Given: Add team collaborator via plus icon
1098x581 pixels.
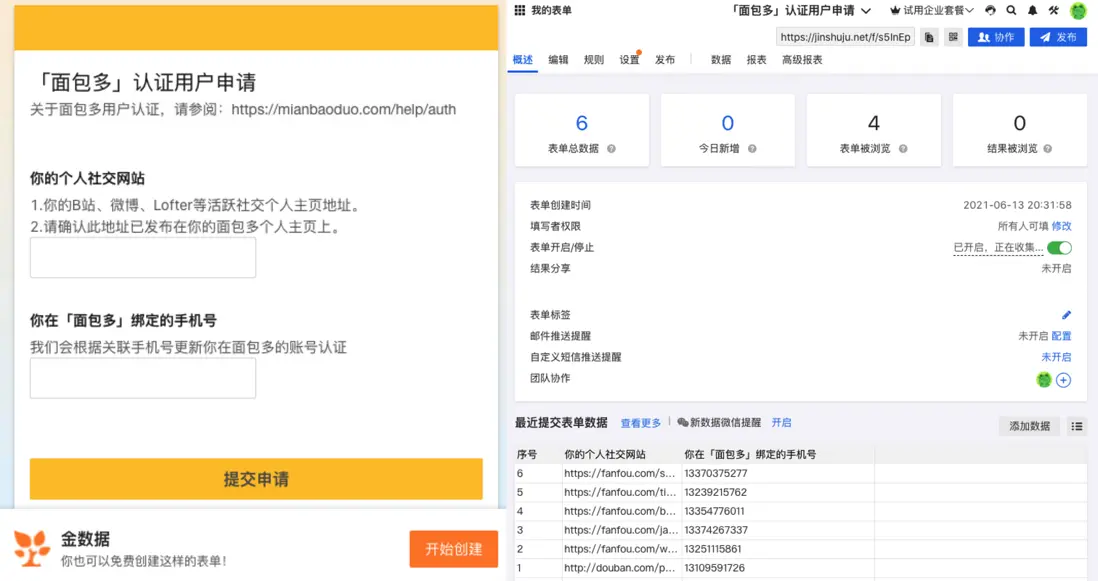Looking at the screenshot, I should [x=1063, y=380].
